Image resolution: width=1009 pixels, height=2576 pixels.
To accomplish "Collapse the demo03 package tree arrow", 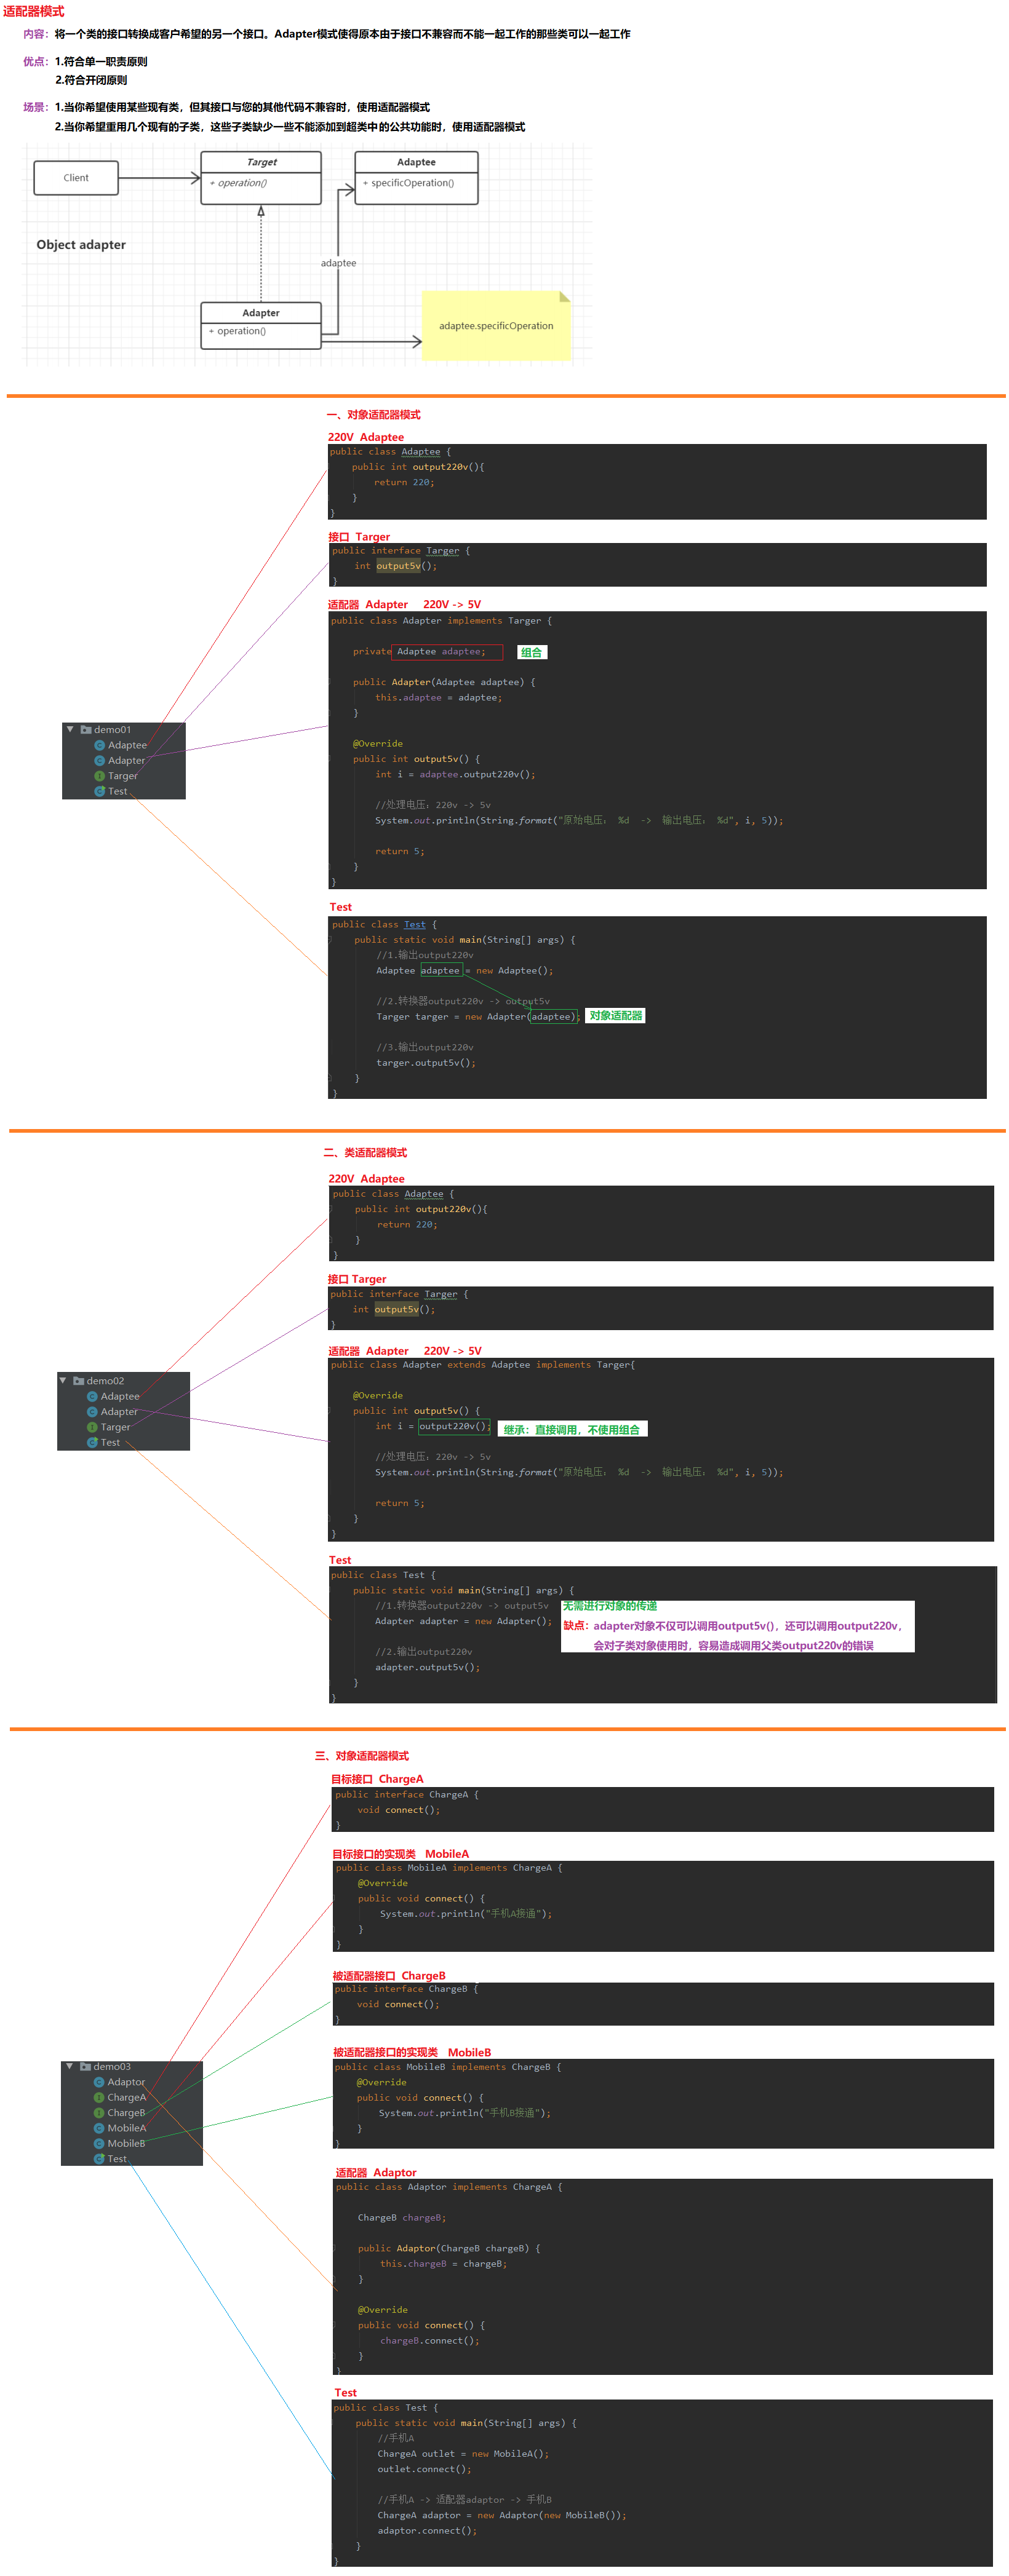I will pyautogui.click(x=69, y=2066).
